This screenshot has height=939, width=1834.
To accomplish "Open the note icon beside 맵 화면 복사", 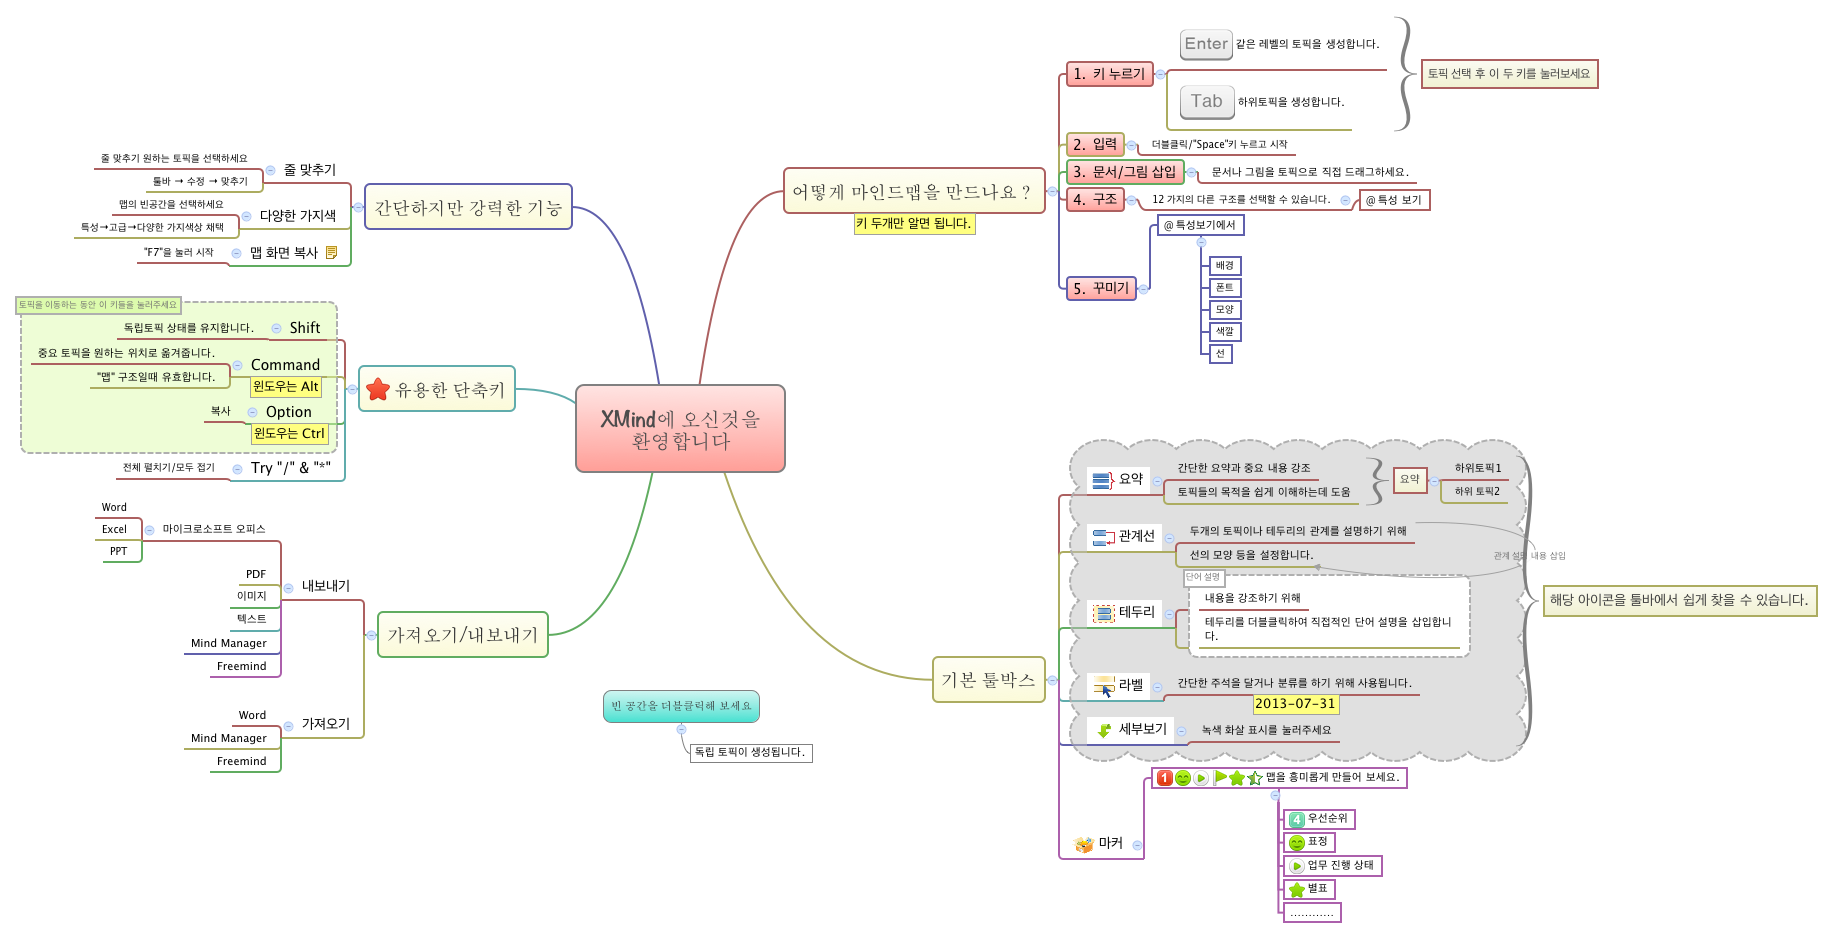I will (x=331, y=253).
